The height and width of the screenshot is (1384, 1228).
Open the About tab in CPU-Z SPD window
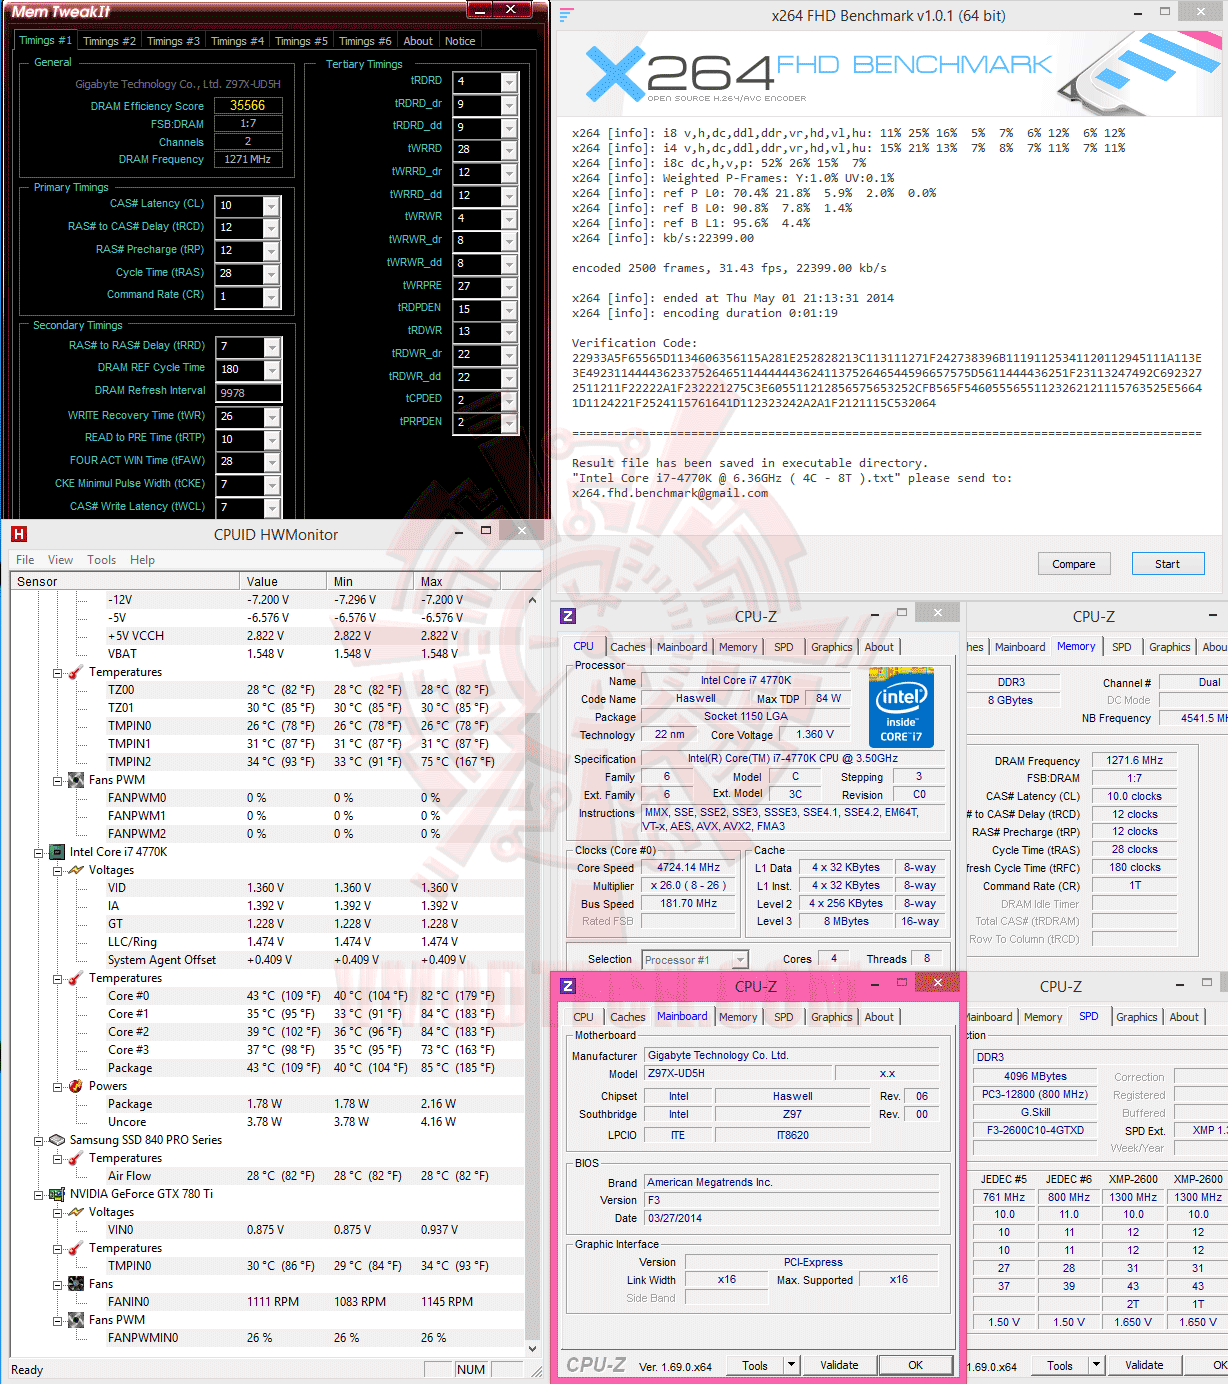point(1184,1017)
